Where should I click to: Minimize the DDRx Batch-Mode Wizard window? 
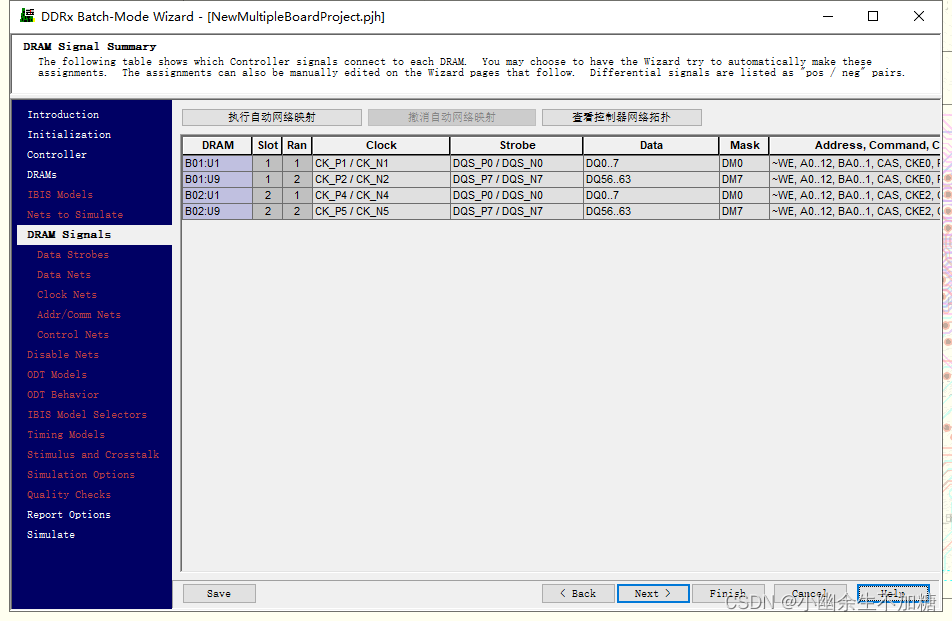click(x=828, y=16)
